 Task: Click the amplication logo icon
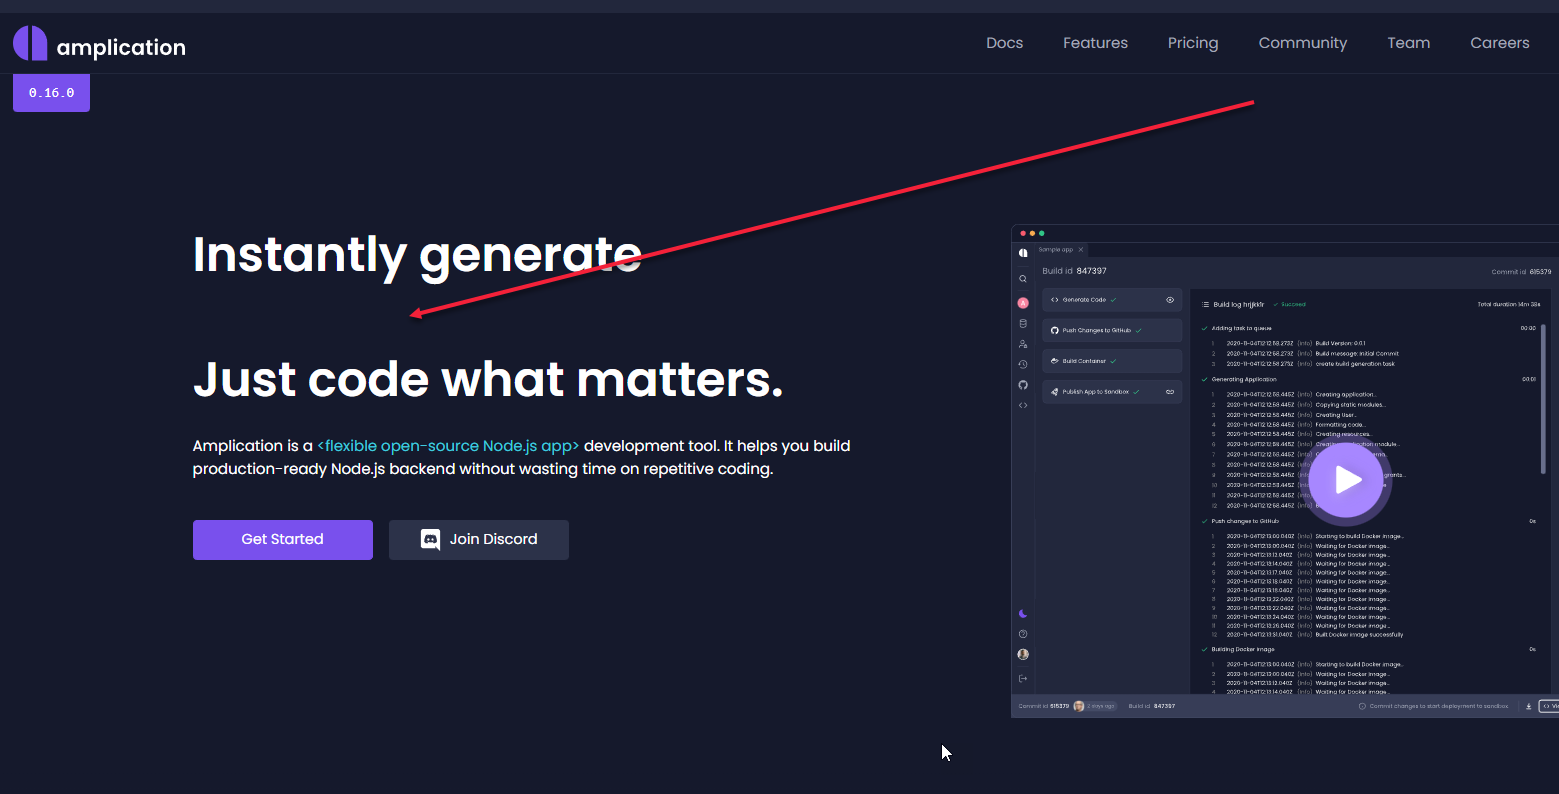point(30,43)
